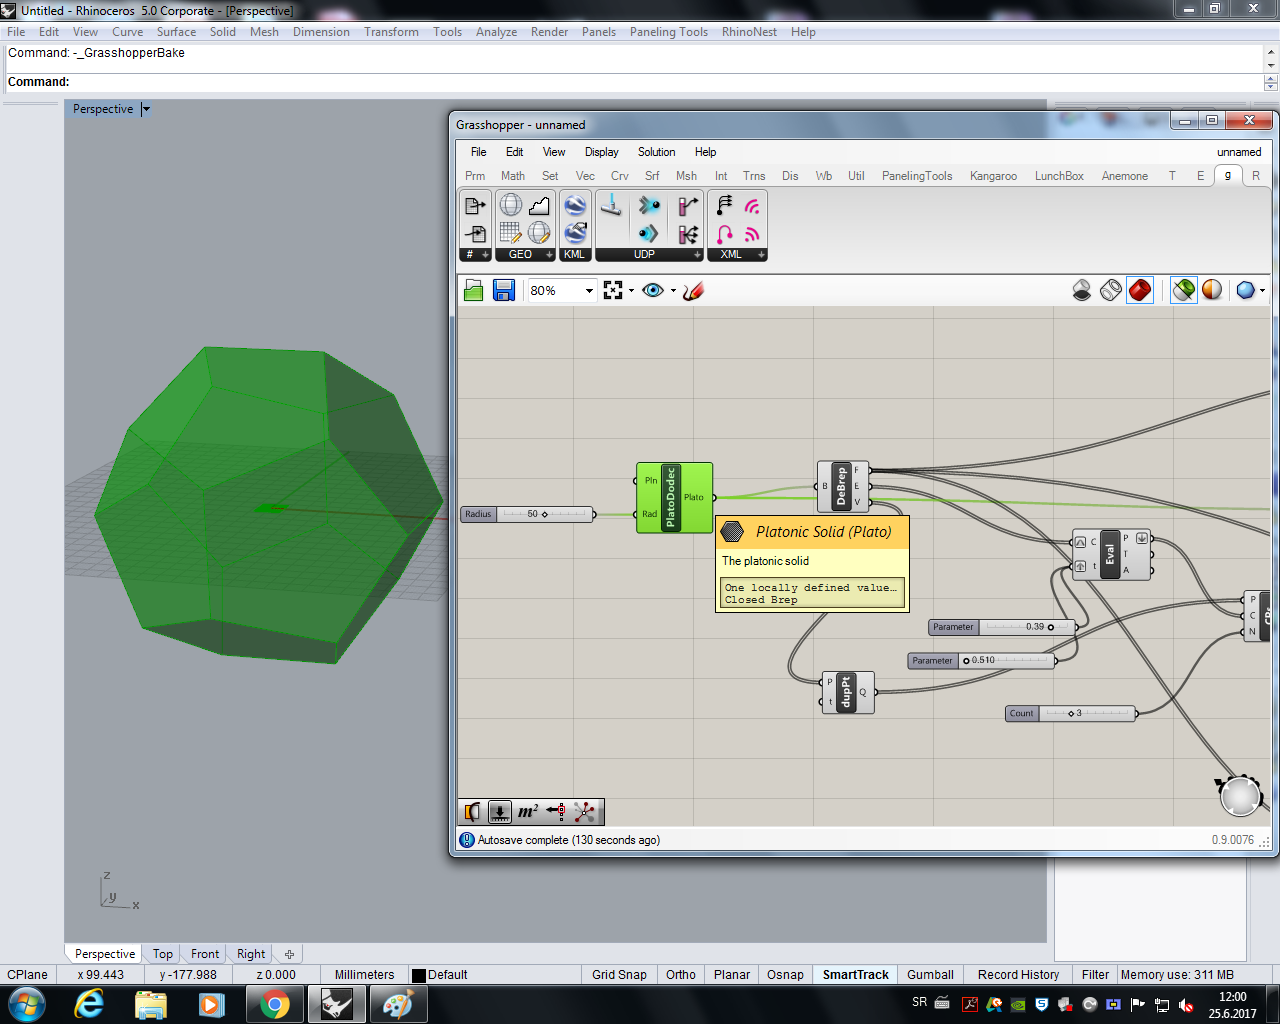1280x1024 pixels.
Task: Expand named views dropdown arrow
Action: click(673, 291)
